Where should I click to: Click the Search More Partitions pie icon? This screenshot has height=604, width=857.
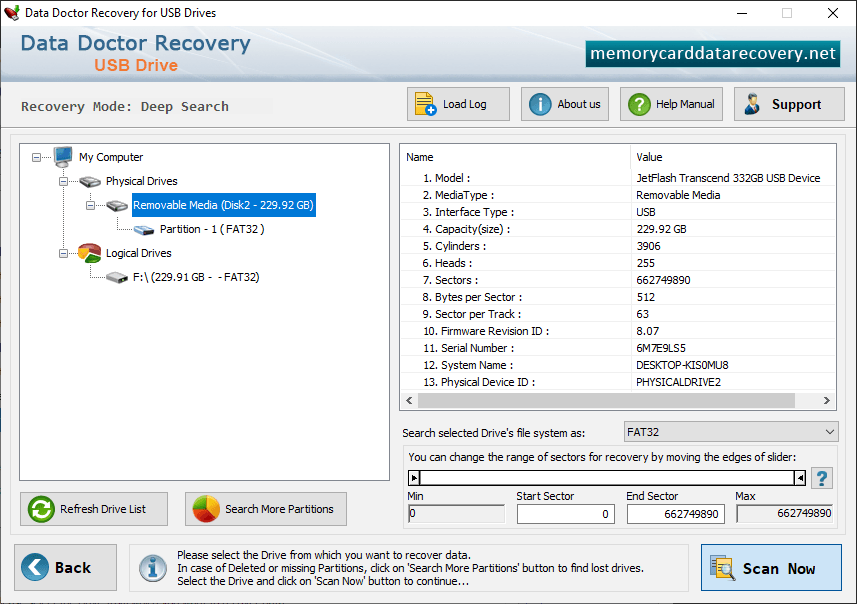click(206, 509)
